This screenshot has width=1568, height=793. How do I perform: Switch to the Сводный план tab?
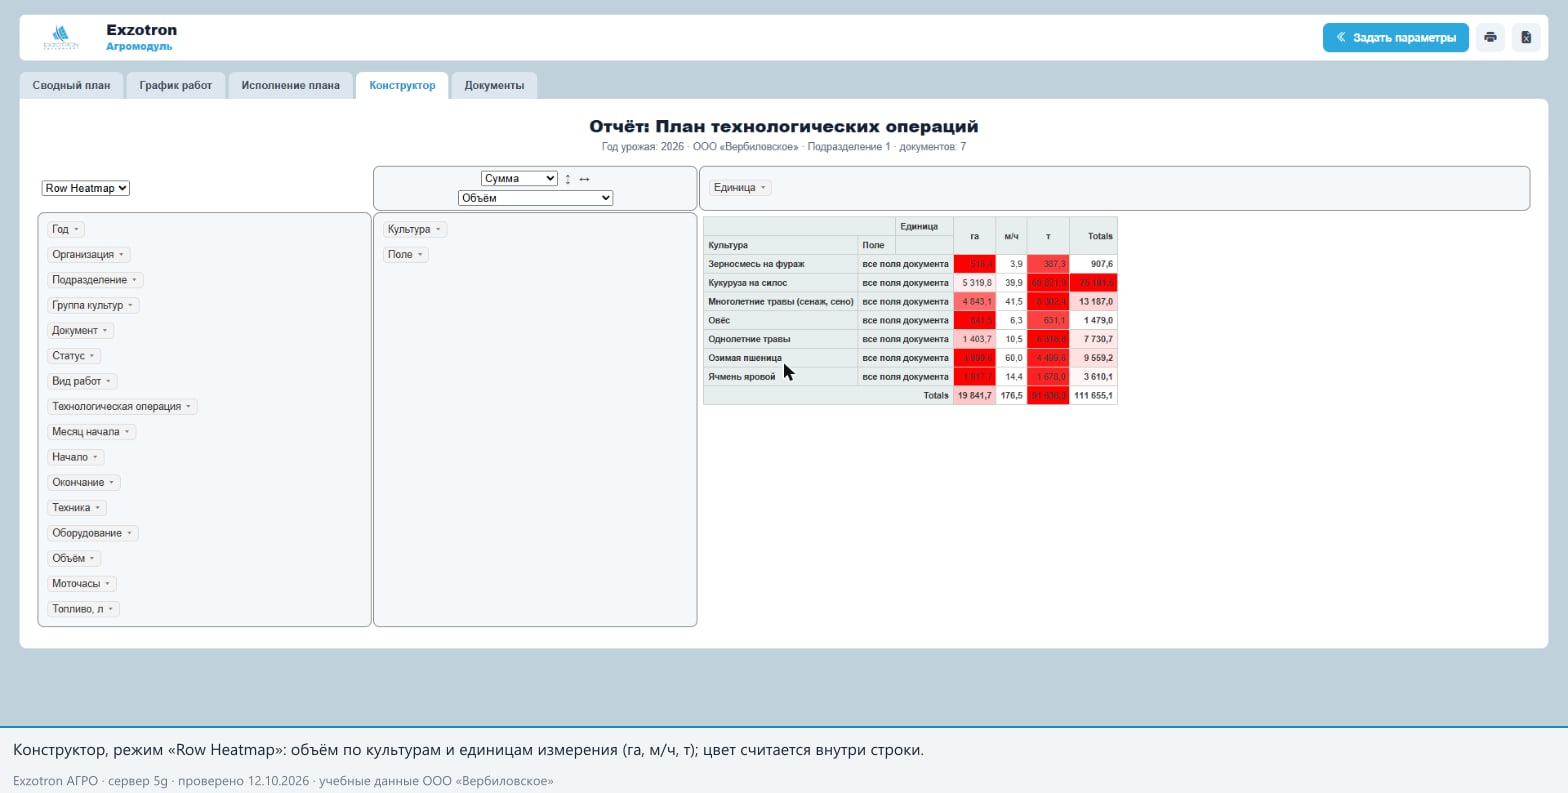[71, 86]
